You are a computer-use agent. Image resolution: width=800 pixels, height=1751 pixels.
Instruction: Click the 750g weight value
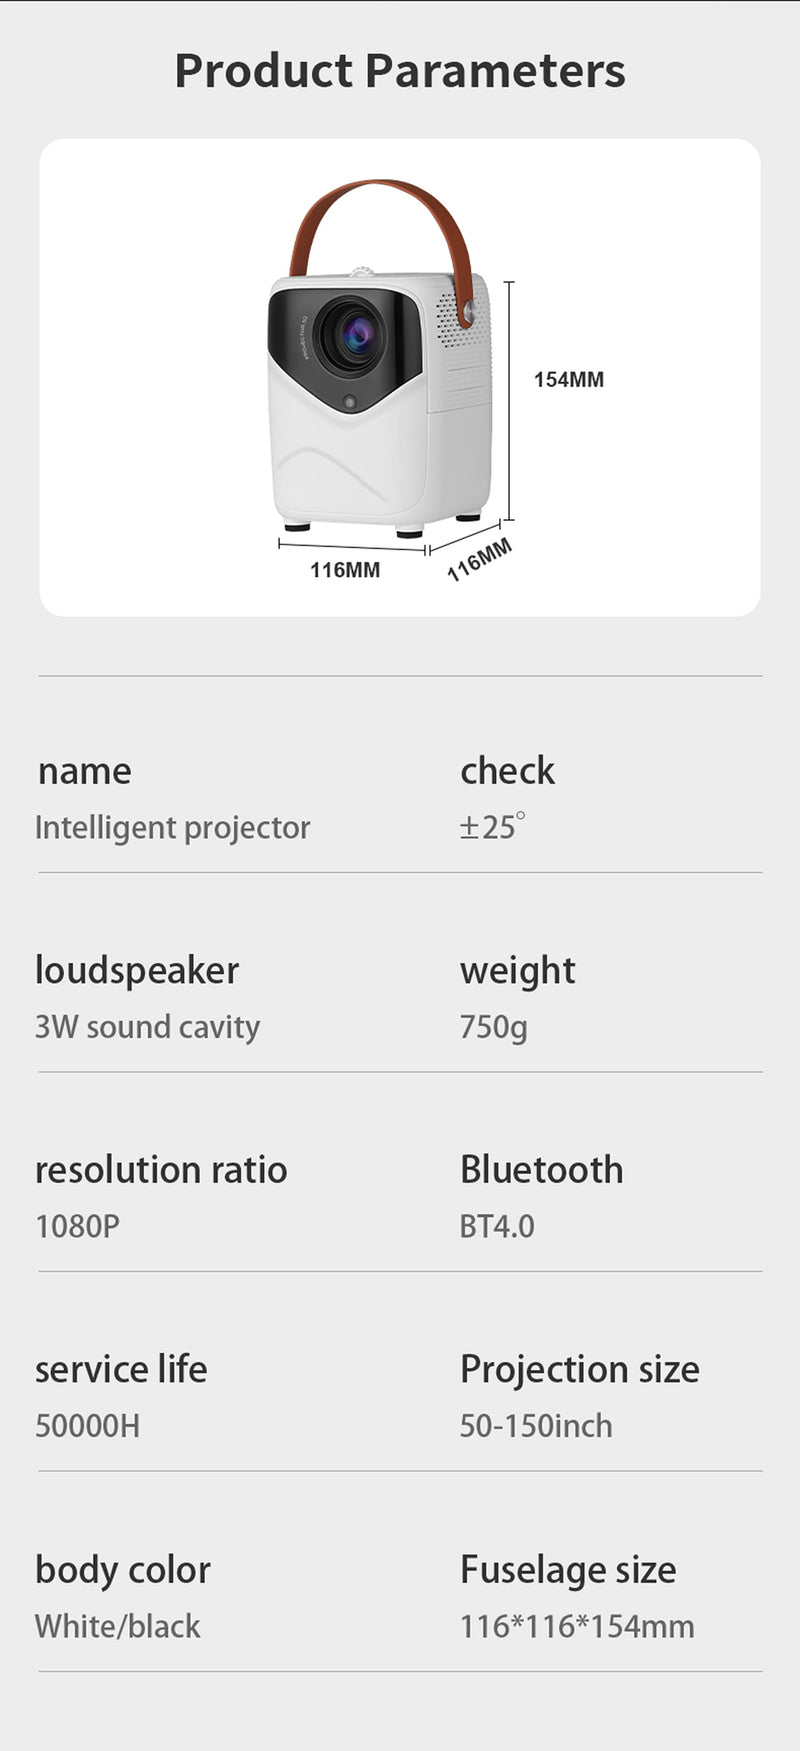click(493, 1027)
